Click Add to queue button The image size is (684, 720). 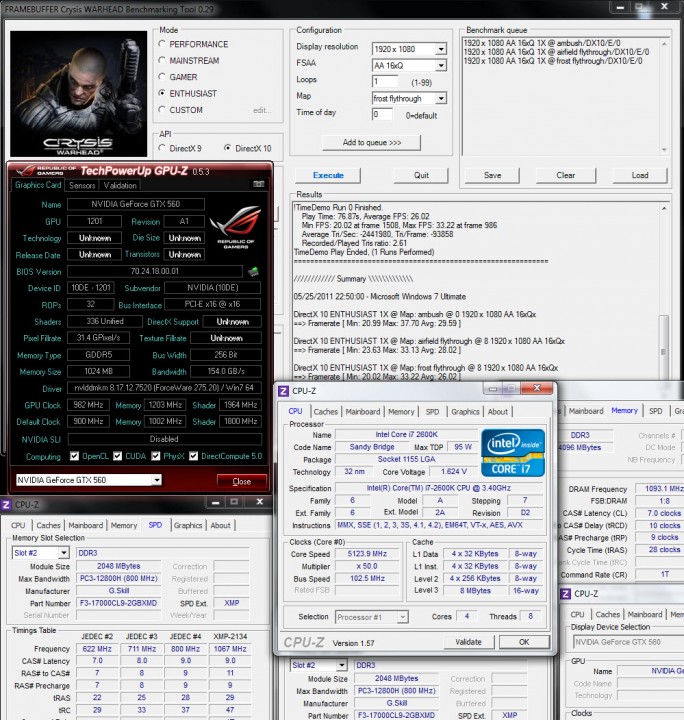coord(371,143)
